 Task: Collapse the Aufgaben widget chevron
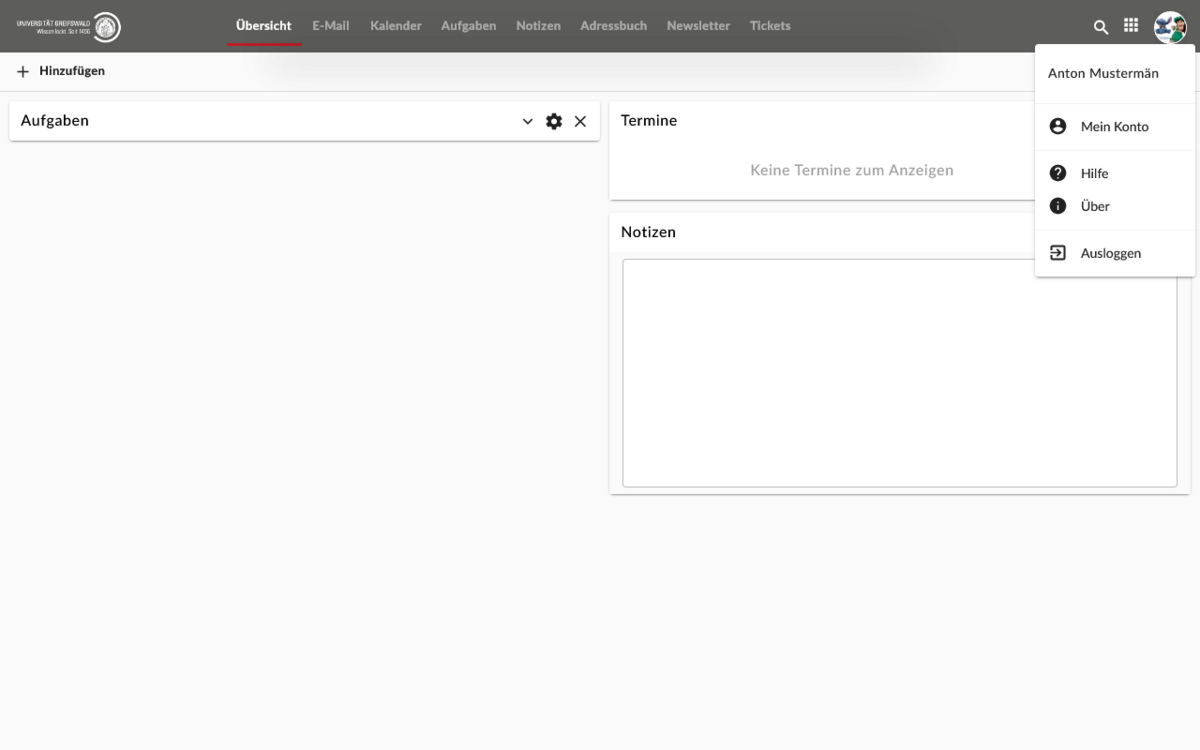tap(528, 121)
